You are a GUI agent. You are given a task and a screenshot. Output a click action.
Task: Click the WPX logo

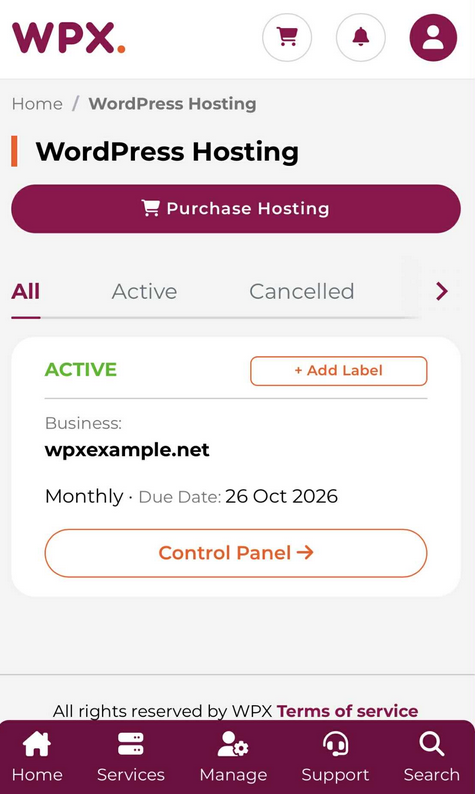(68, 38)
